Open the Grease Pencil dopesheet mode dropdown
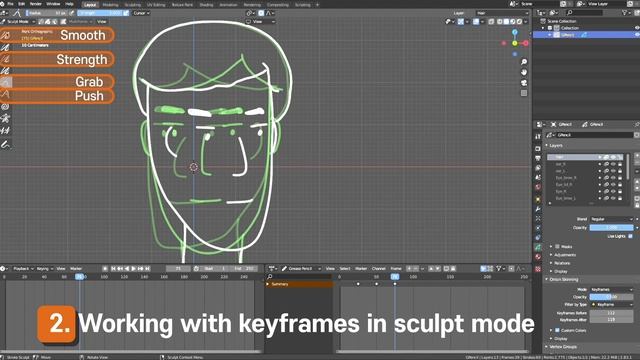 (x=301, y=269)
